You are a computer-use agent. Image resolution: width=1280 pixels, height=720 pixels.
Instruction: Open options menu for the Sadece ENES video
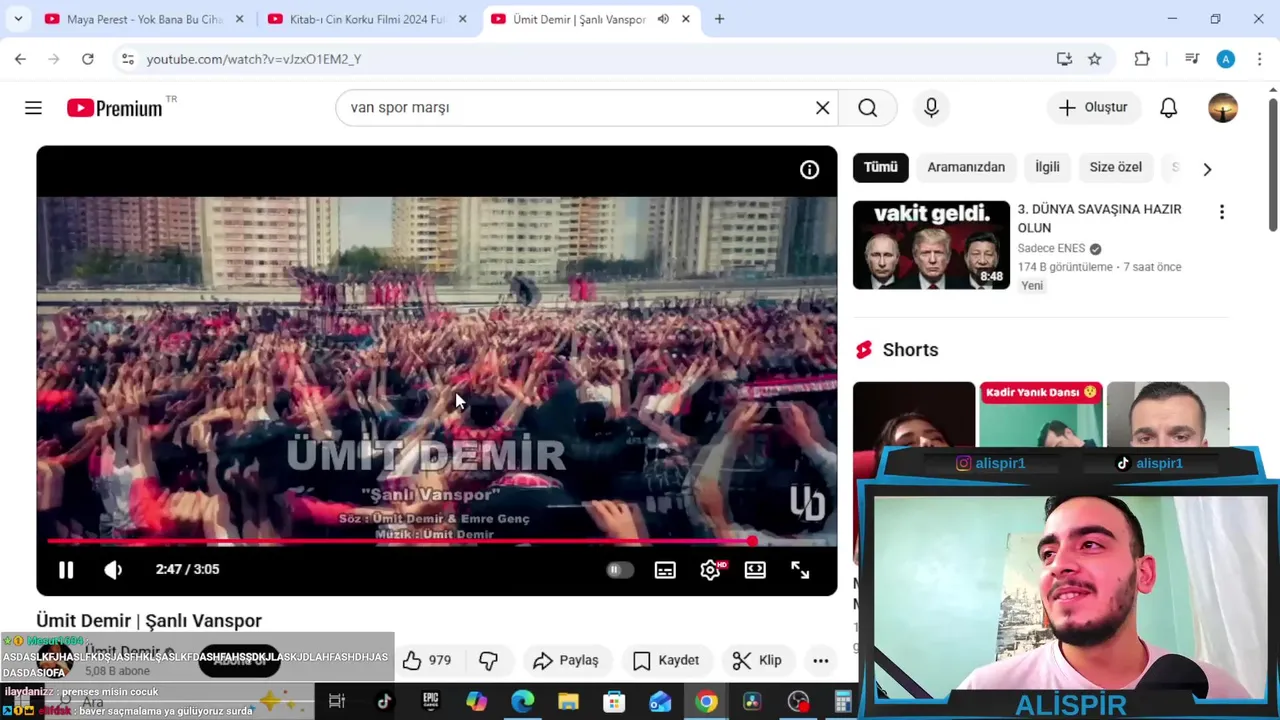click(x=1221, y=212)
